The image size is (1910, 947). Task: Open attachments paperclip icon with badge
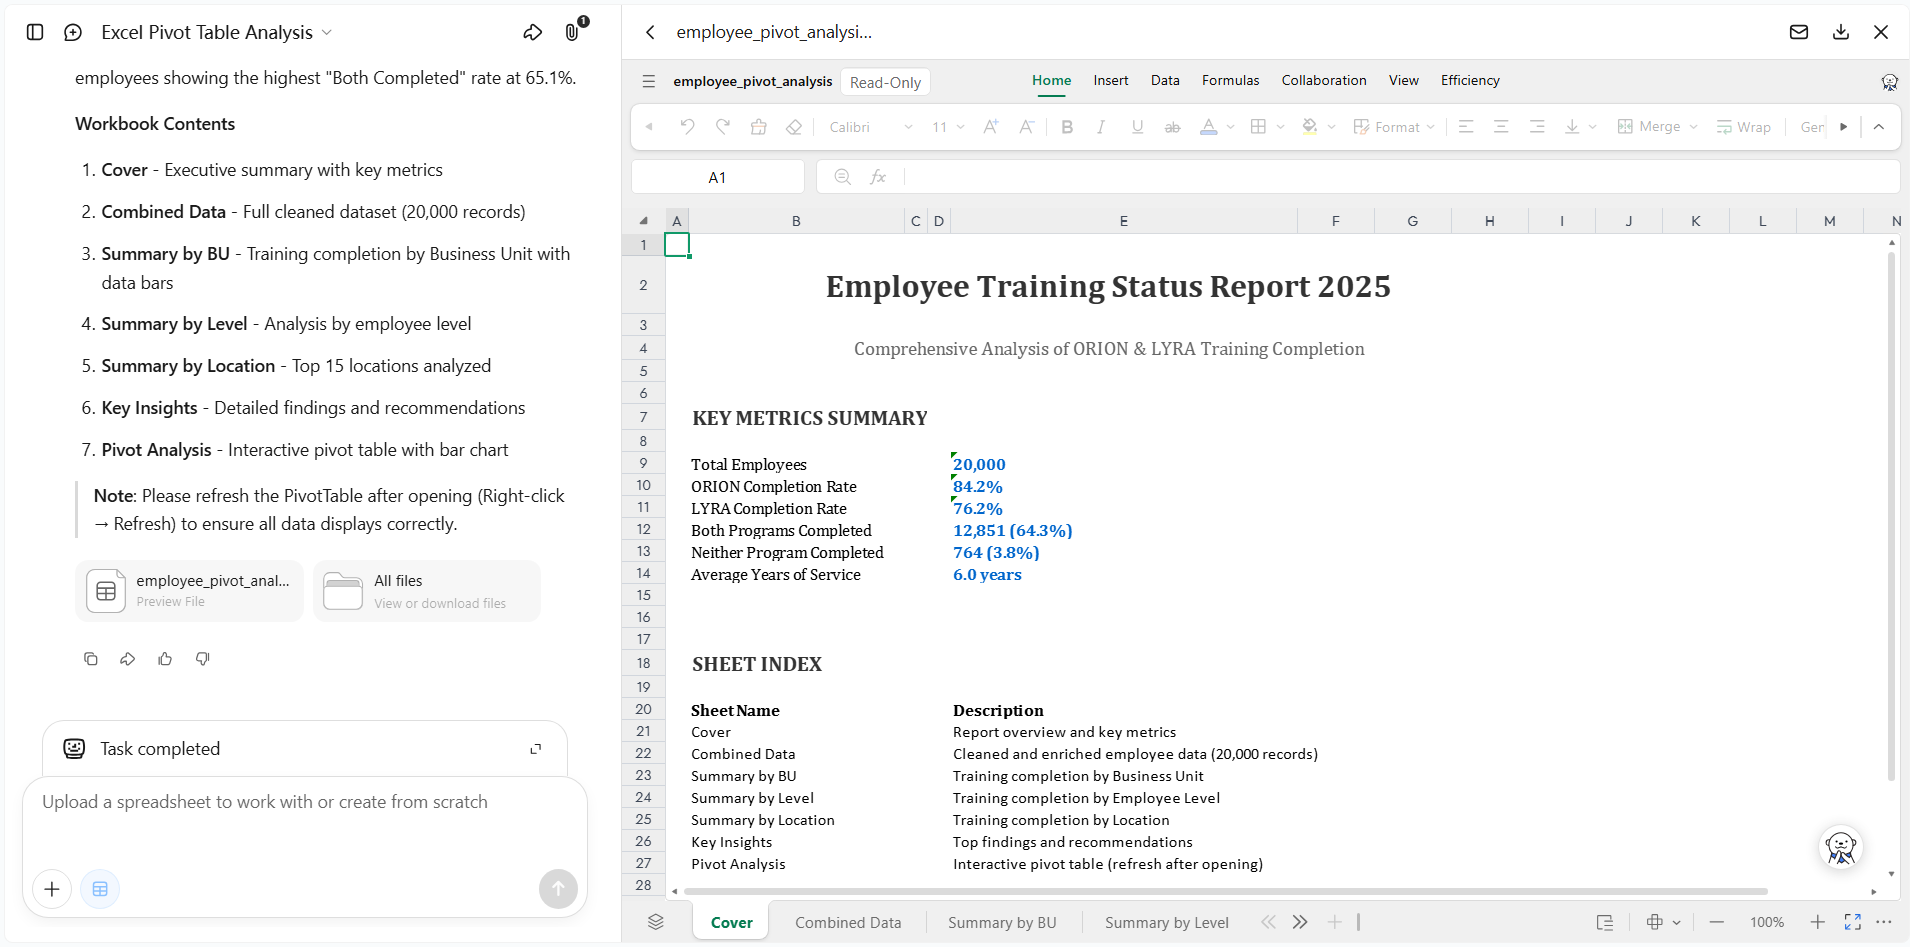point(574,30)
